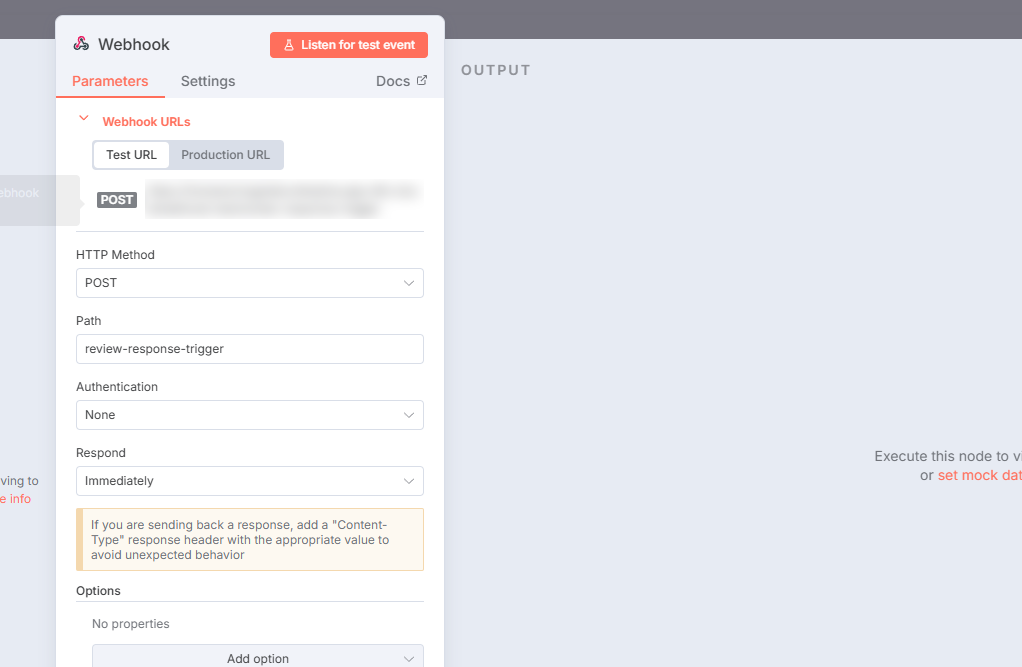Click the Webhook node icon in header
This screenshot has height=667, width=1022.
click(81, 44)
